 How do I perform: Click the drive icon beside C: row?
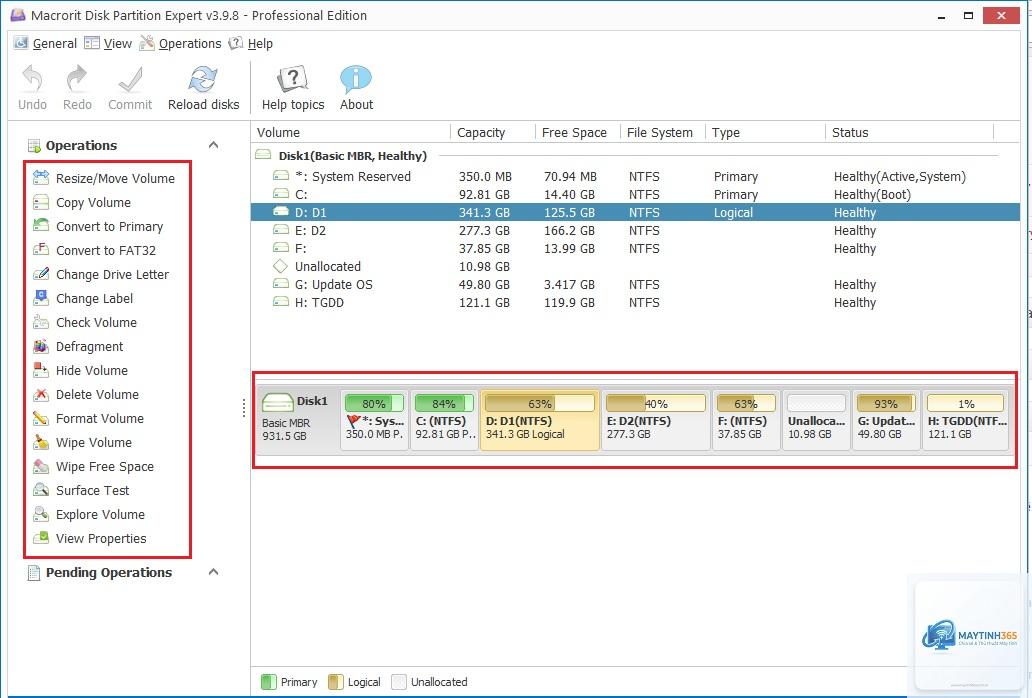[281, 194]
